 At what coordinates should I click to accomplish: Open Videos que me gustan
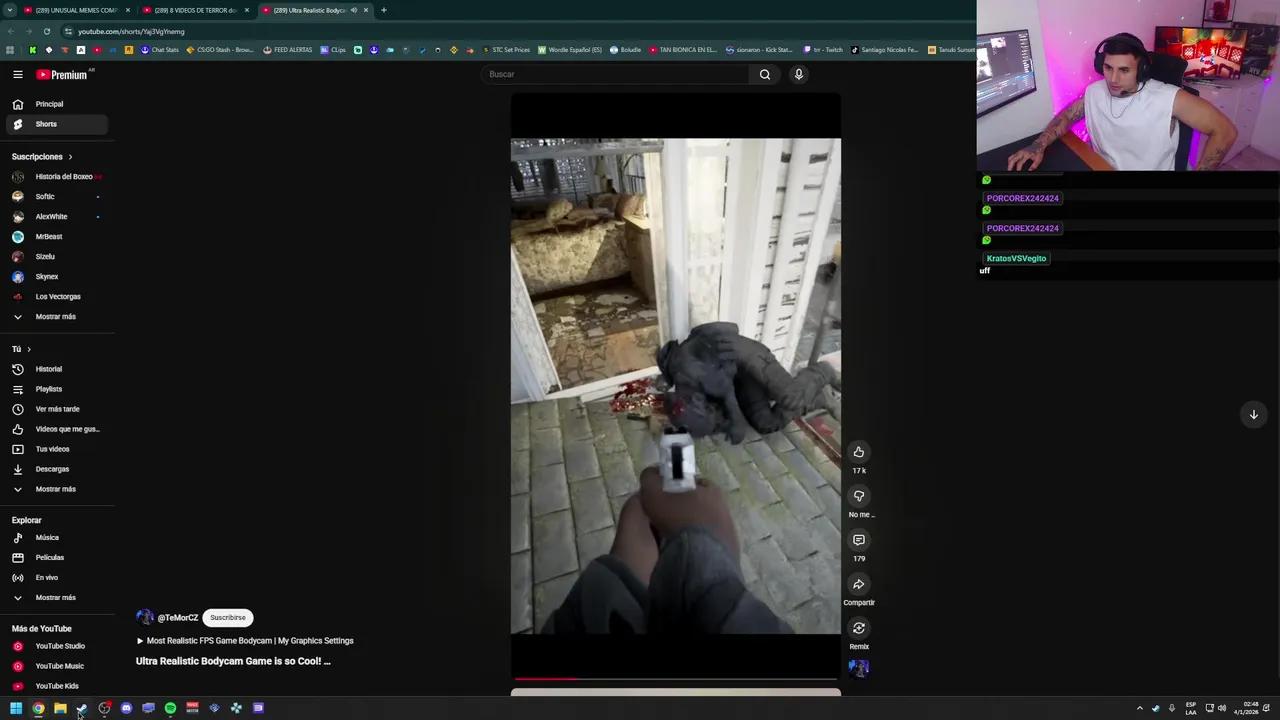point(56,429)
